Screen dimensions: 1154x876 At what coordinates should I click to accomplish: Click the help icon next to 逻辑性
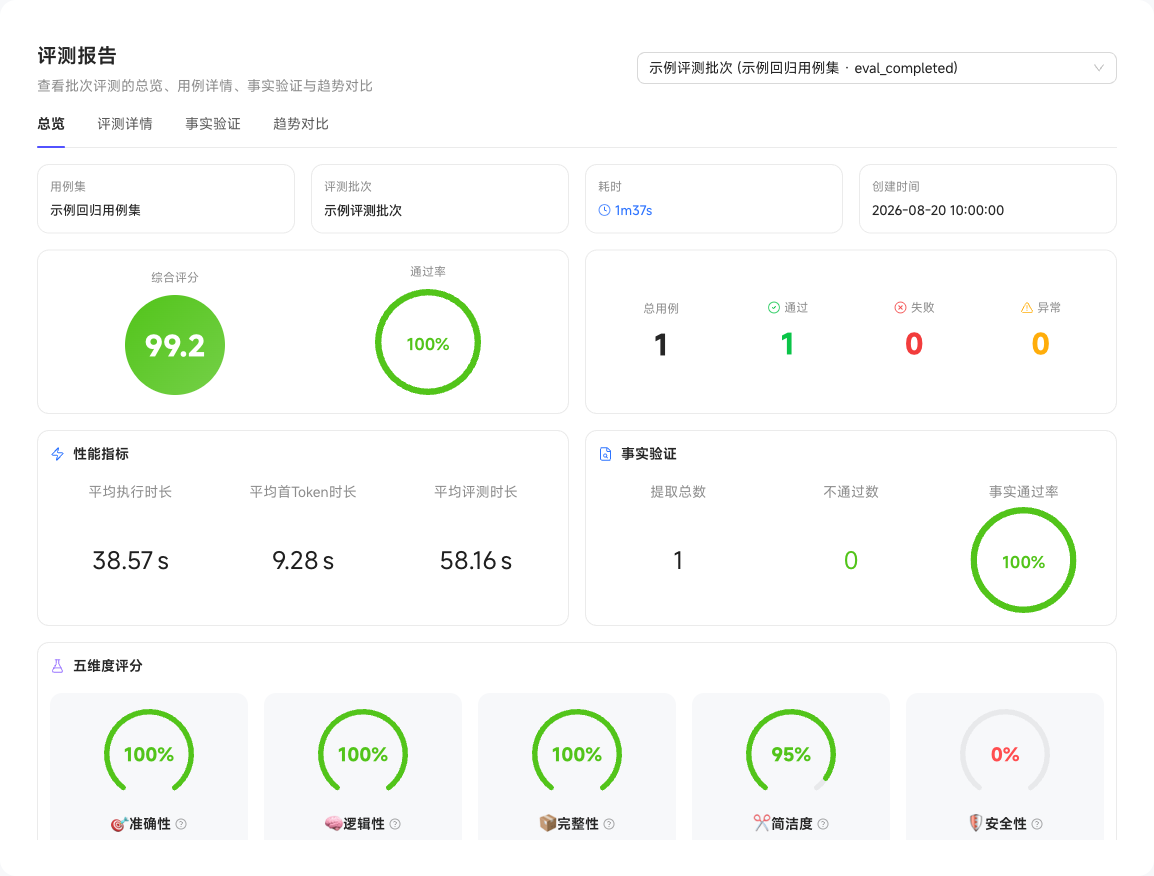[395, 824]
